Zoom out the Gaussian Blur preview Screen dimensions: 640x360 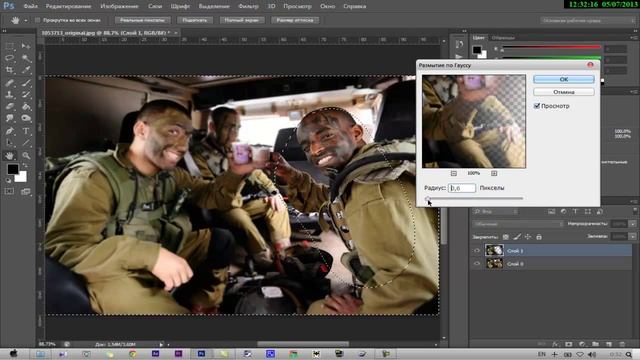tap(453, 173)
